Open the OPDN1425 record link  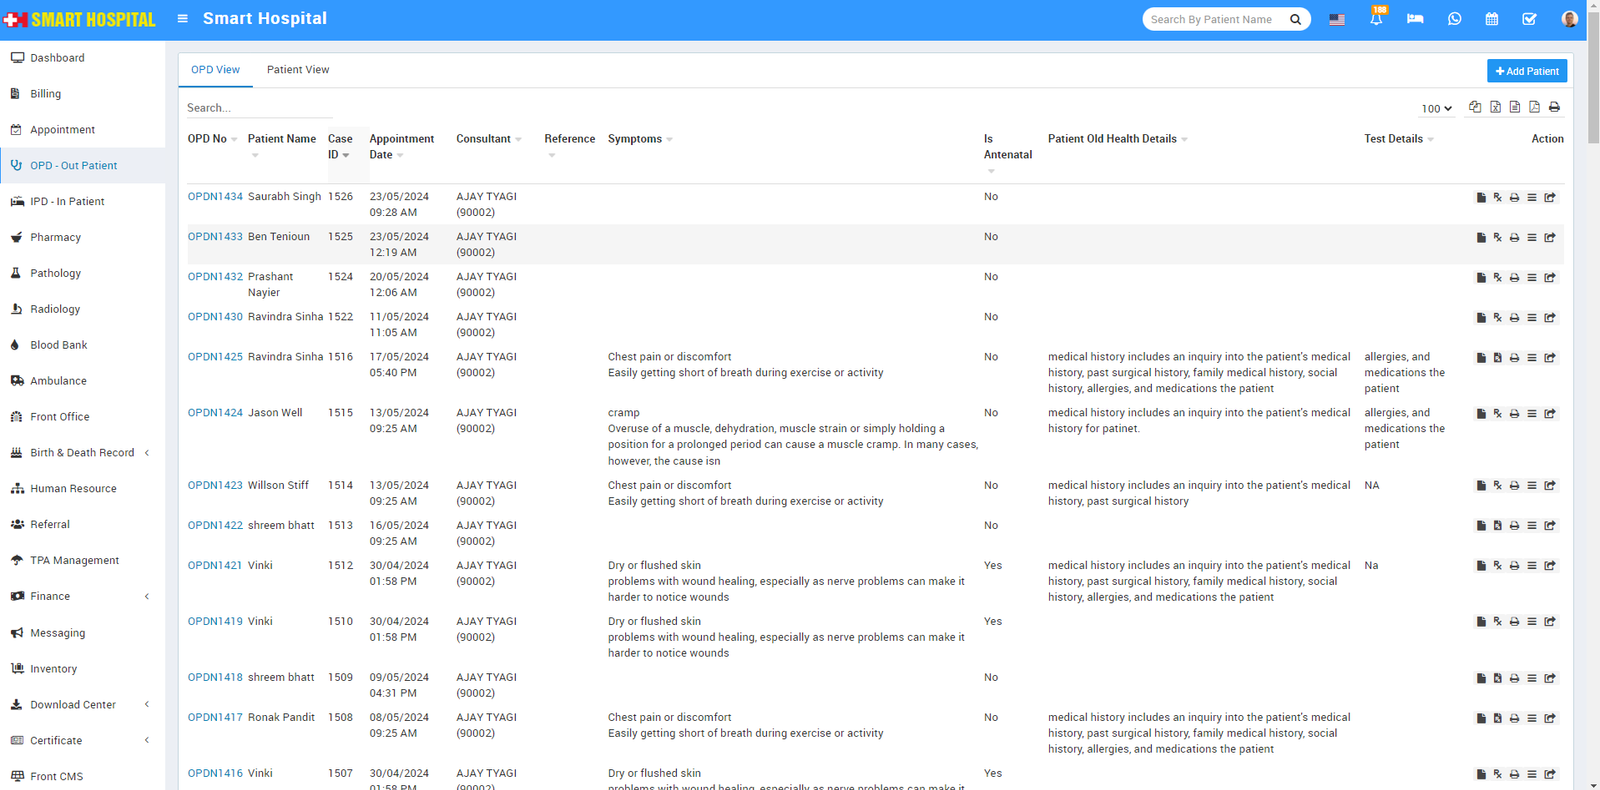click(215, 357)
